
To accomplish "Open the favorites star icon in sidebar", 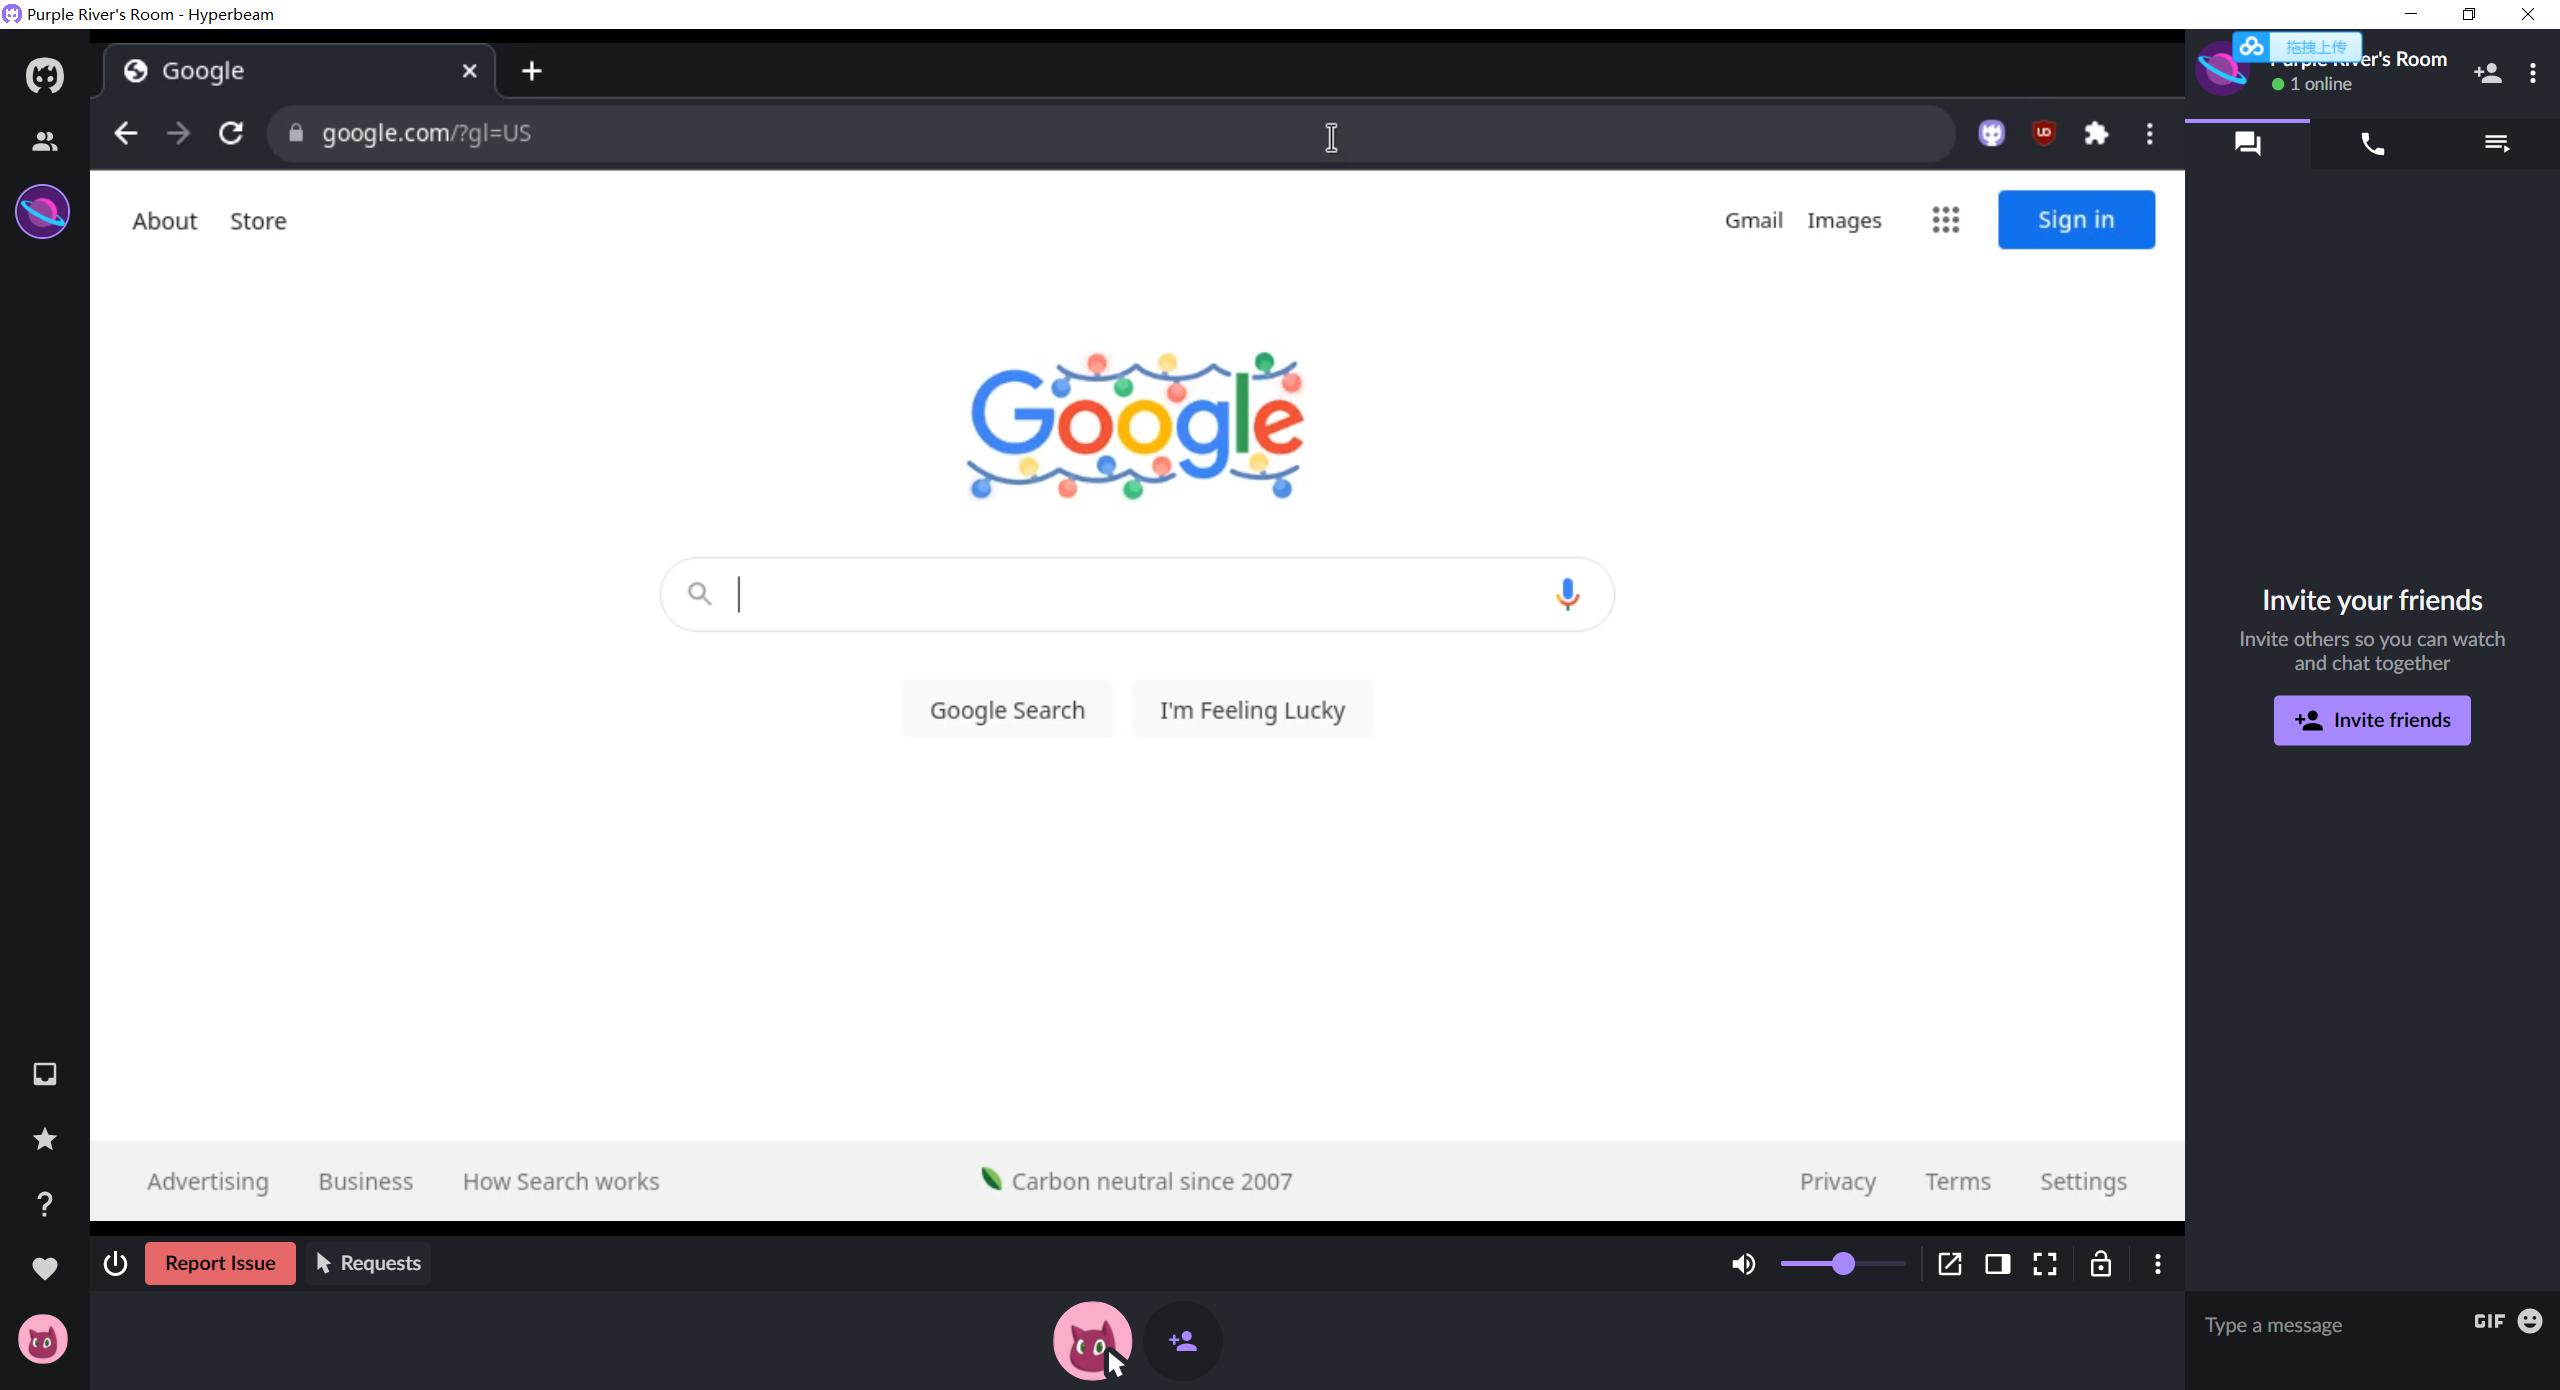I will pyautogui.click(x=44, y=1139).
